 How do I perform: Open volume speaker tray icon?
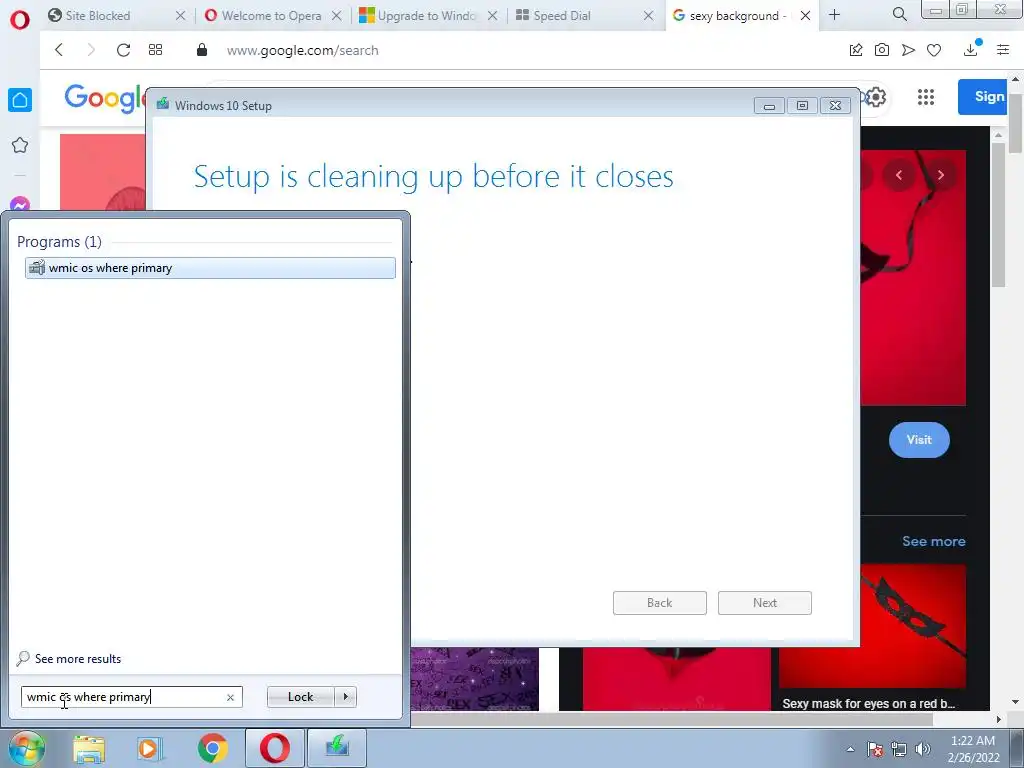pos(922,749)
